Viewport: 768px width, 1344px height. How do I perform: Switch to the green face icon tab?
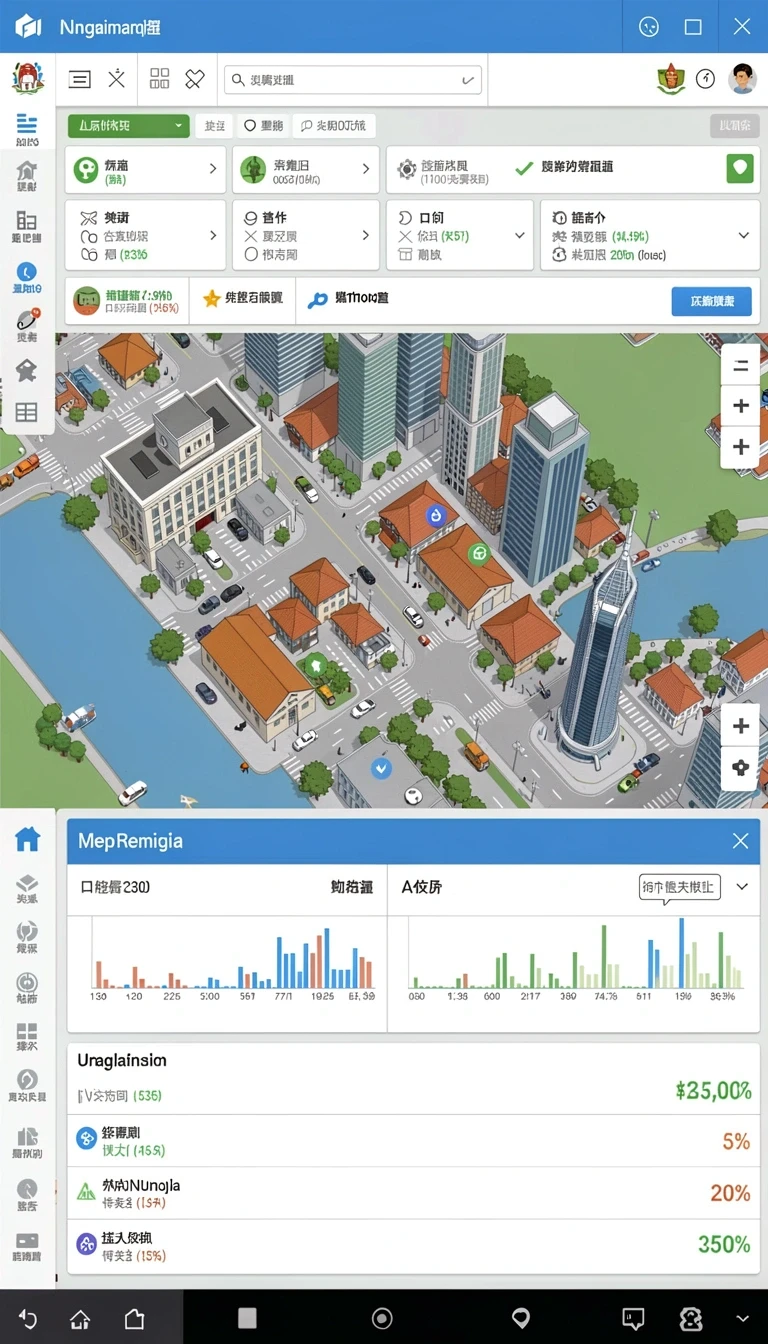(x=127, y=300)
